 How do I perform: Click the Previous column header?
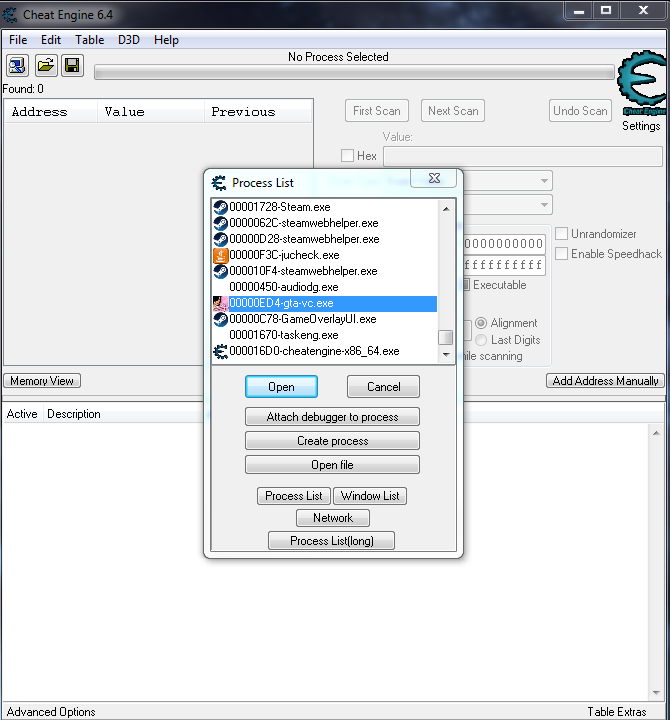(258, 112)
